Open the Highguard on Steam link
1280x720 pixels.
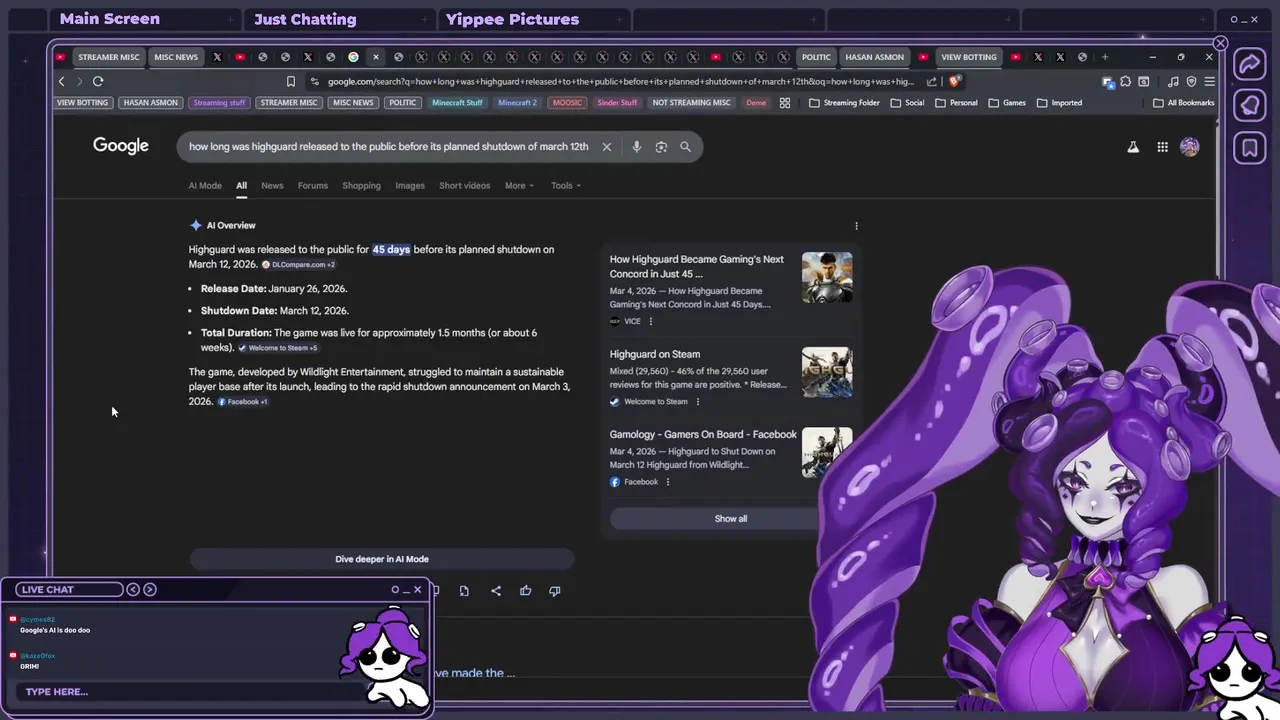pos(655,354)
